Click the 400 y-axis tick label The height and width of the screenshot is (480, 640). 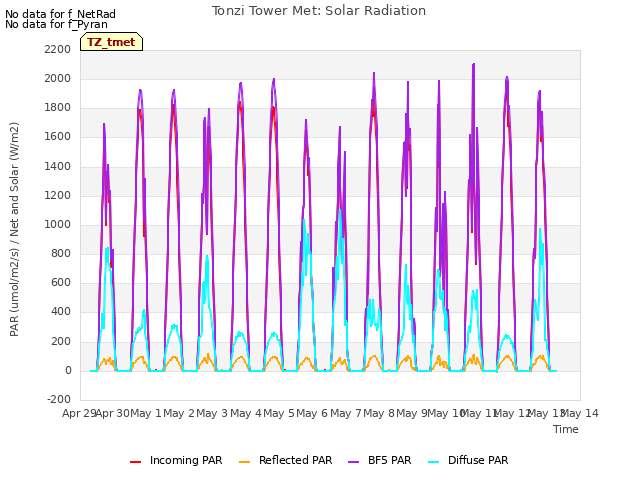[61, 312]
